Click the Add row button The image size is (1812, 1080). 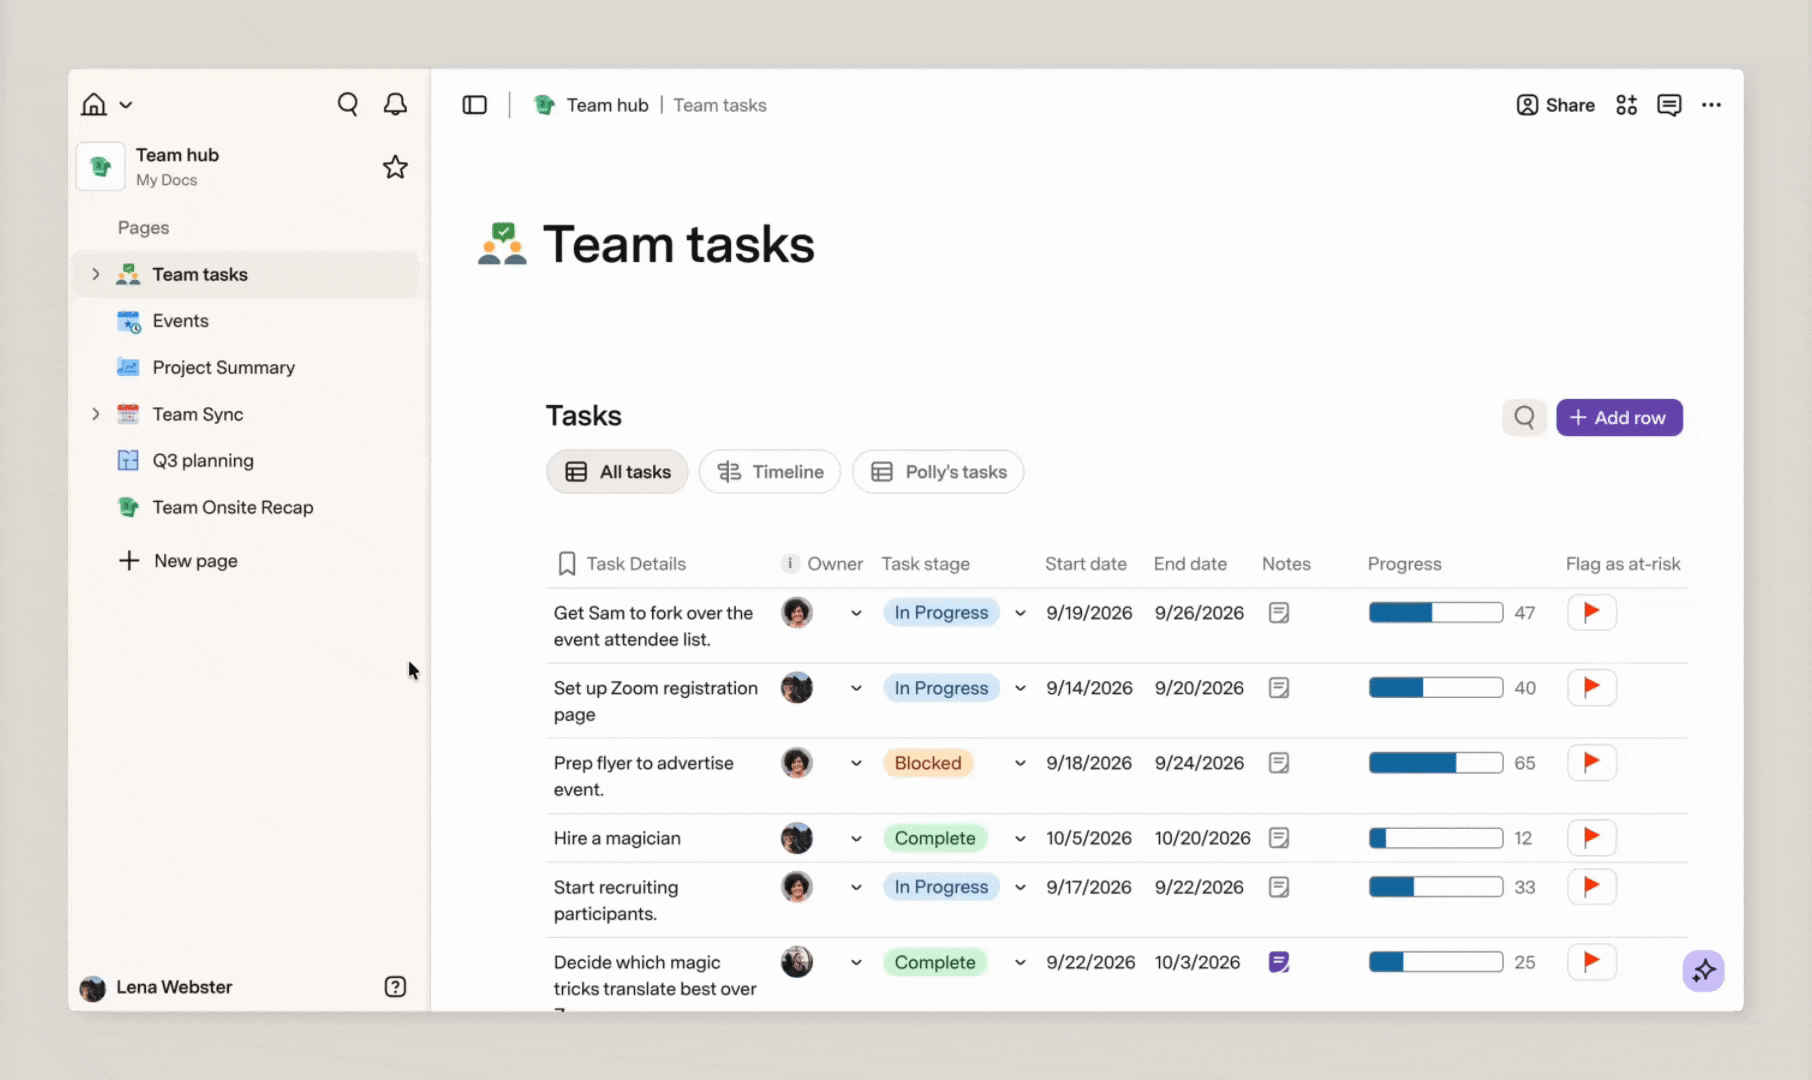(x=1619, y=417)
